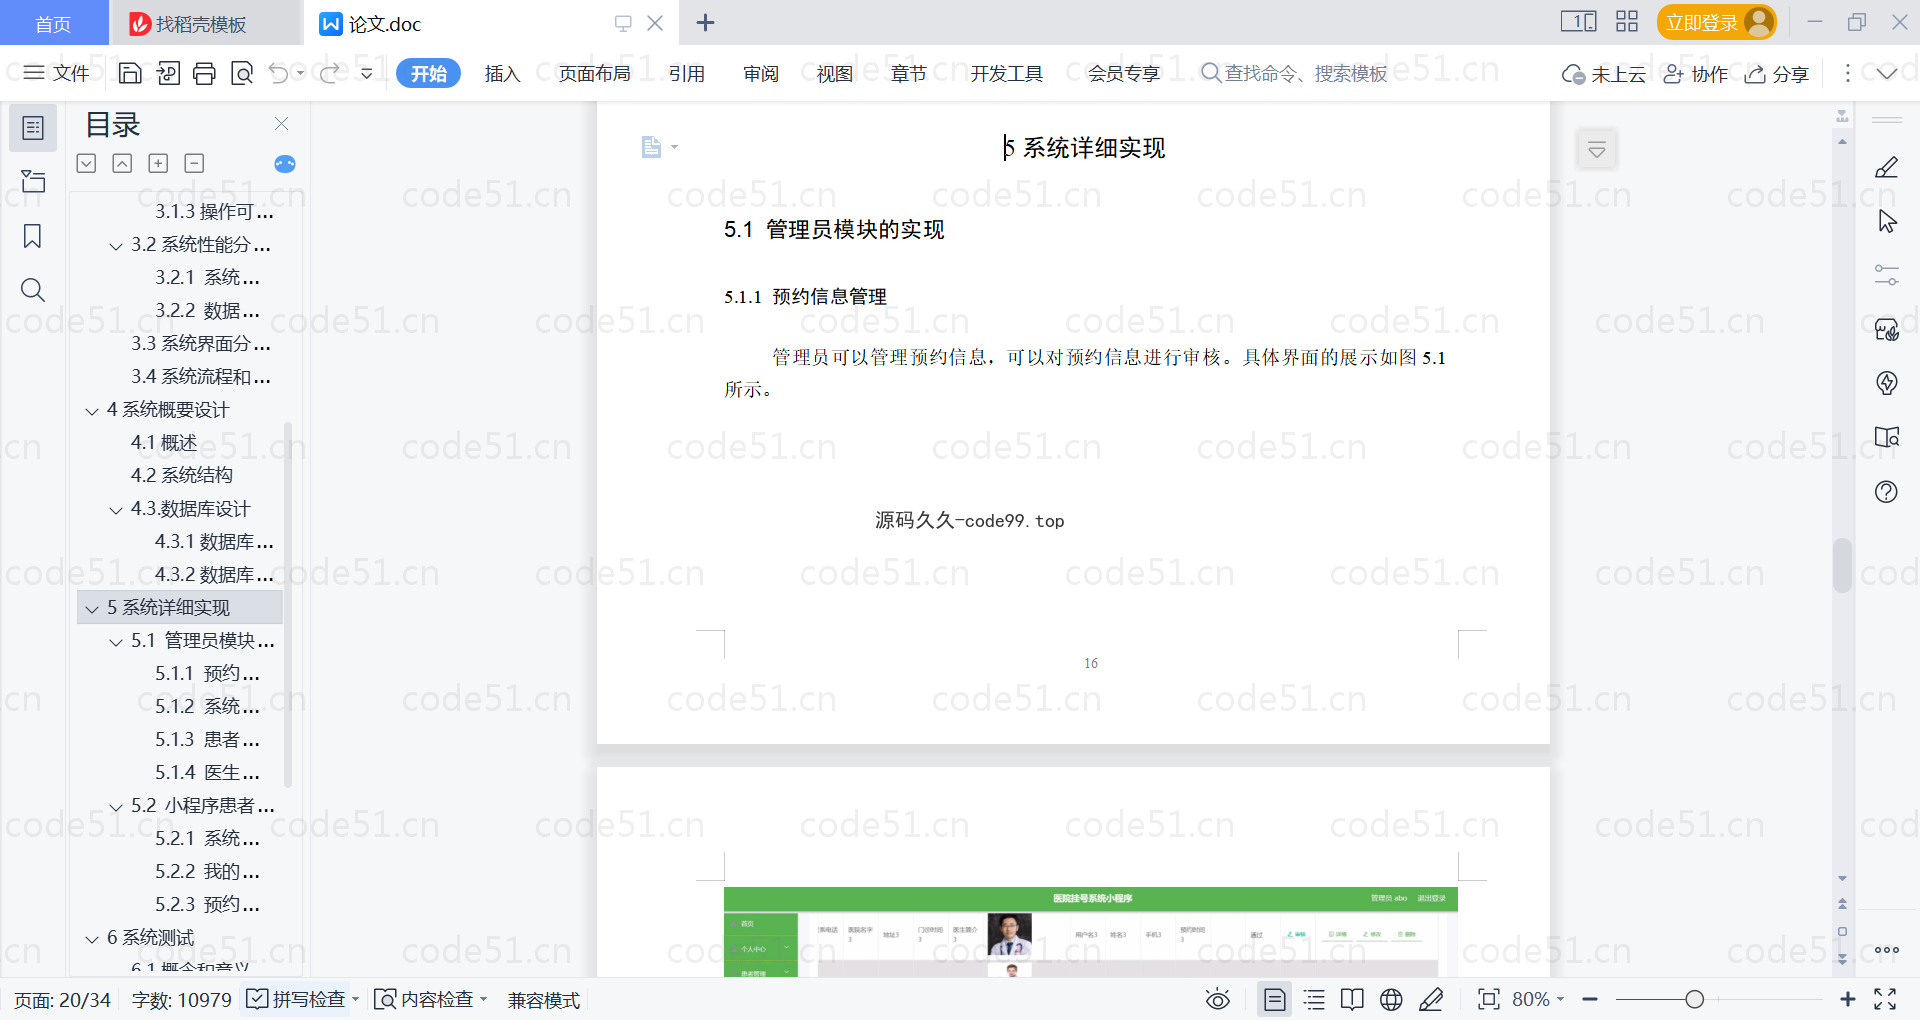The image size is (1920, 1020).
Task: Open the 视图 ribbon tab
Action: tap(835, 73)
